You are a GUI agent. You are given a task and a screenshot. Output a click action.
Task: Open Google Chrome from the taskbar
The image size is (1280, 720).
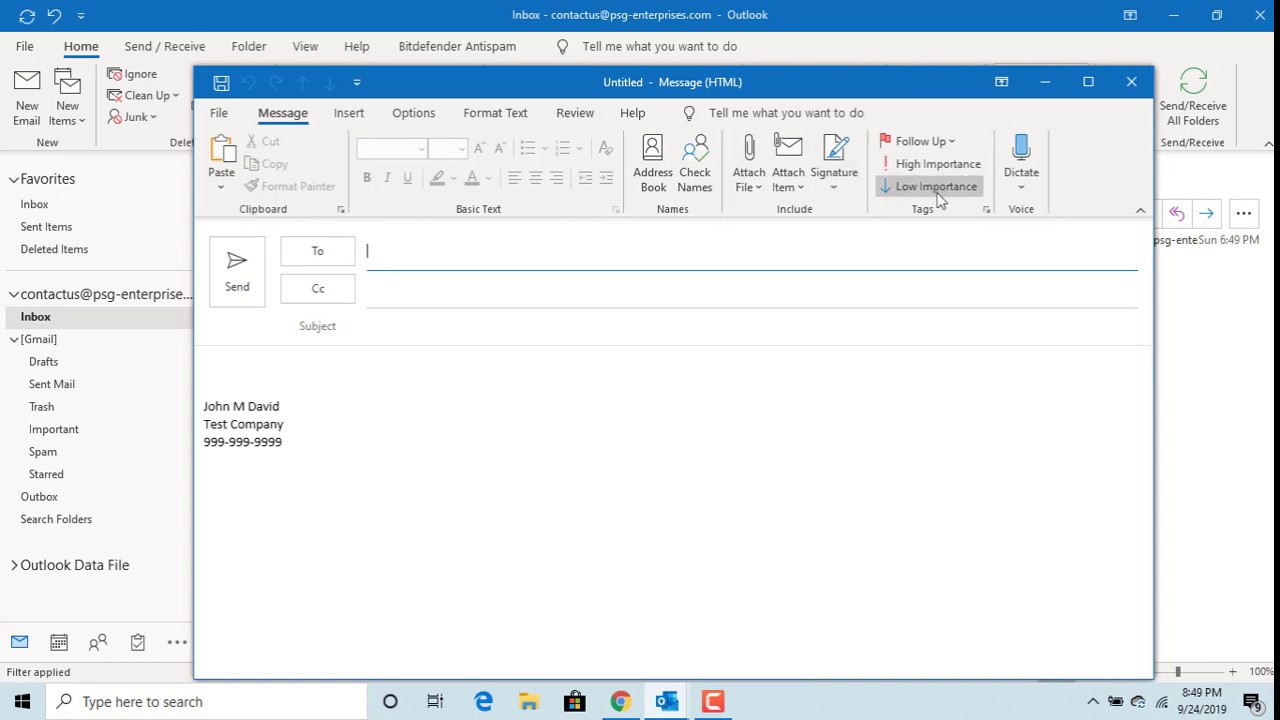coord(621,702)
